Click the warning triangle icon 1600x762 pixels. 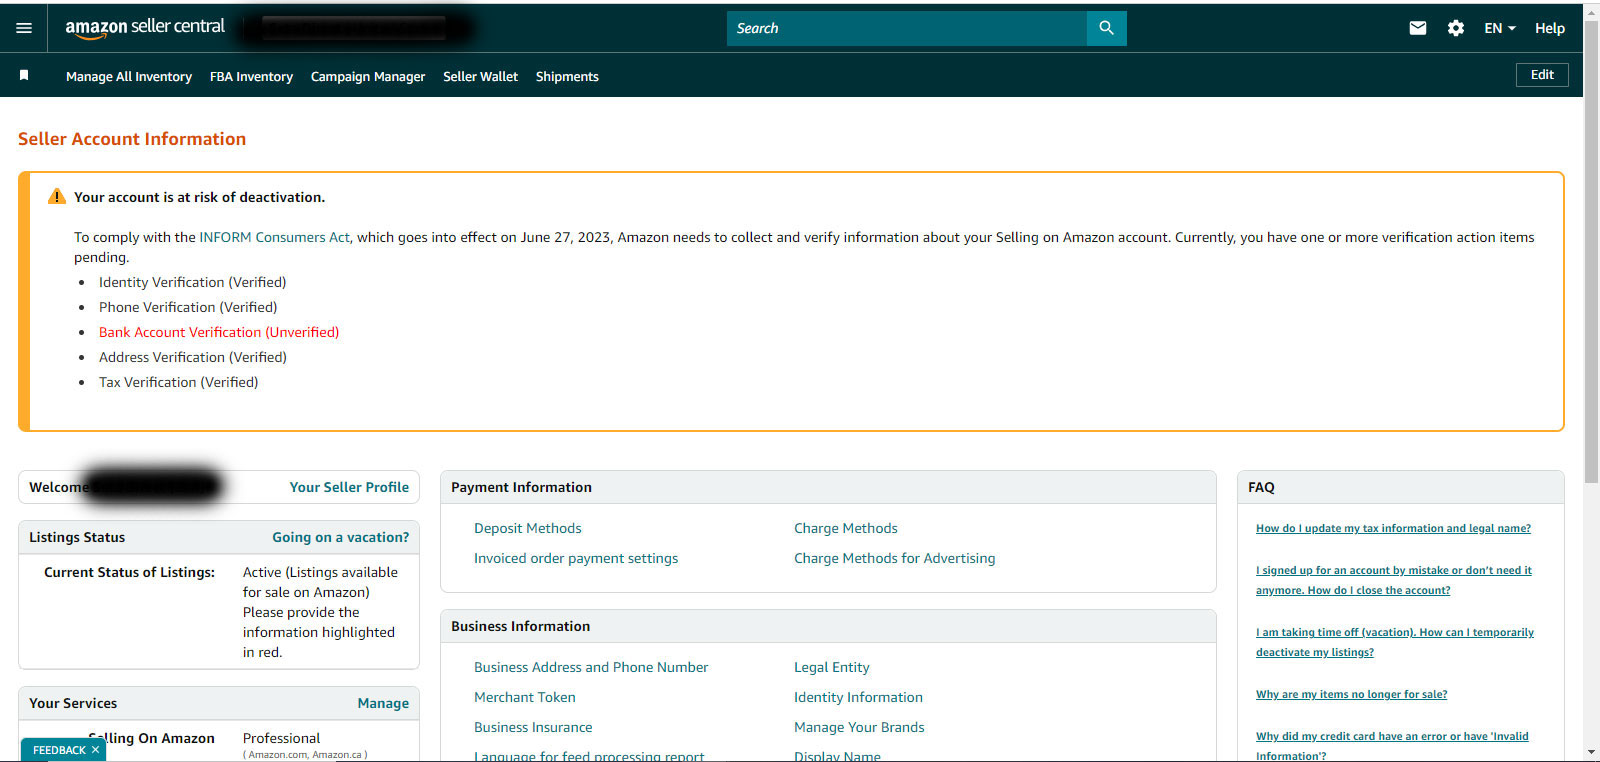coord(57,197)
